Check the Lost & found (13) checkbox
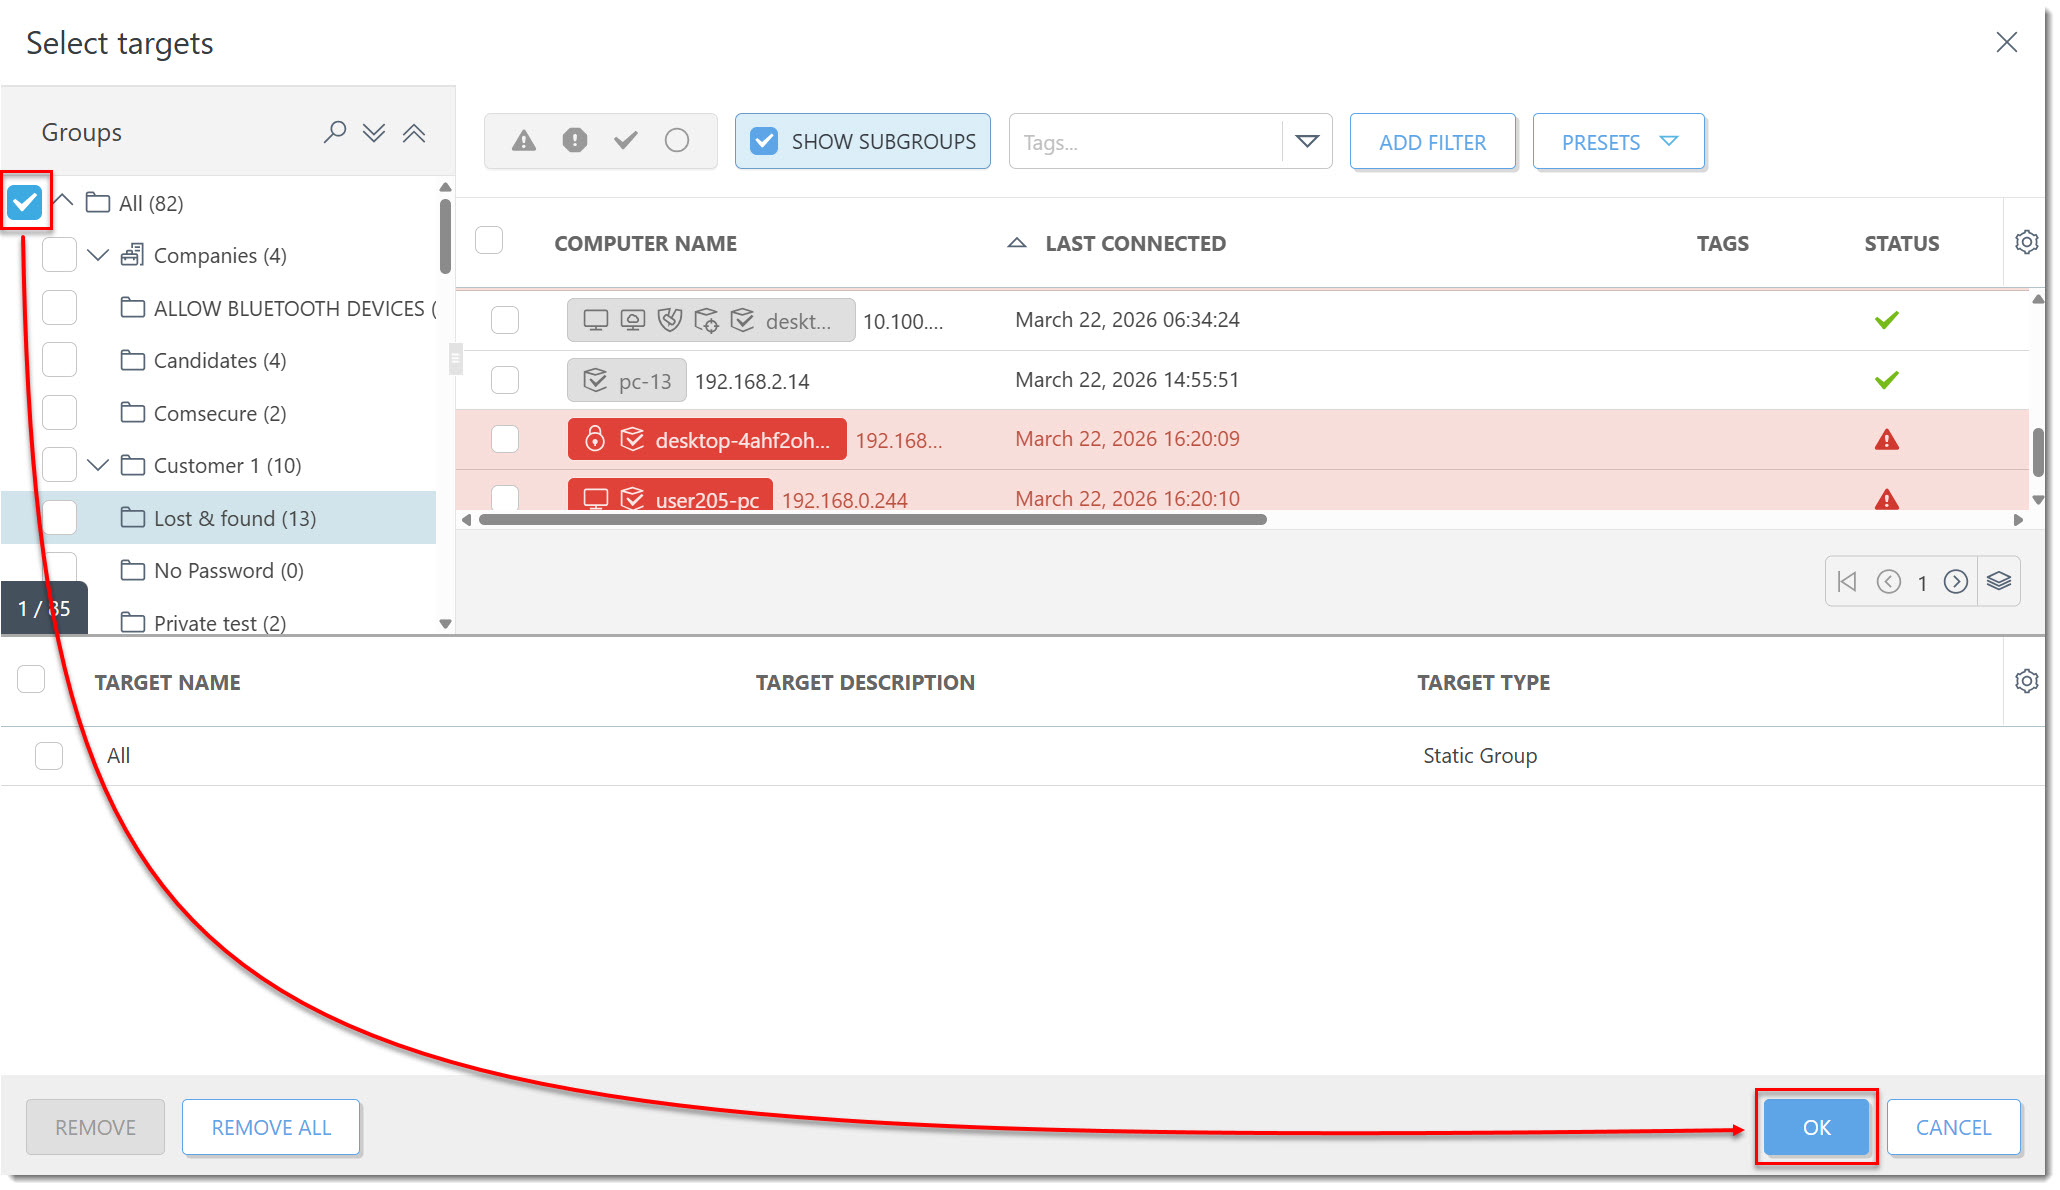2060x1190 pixels. point(60,518)
